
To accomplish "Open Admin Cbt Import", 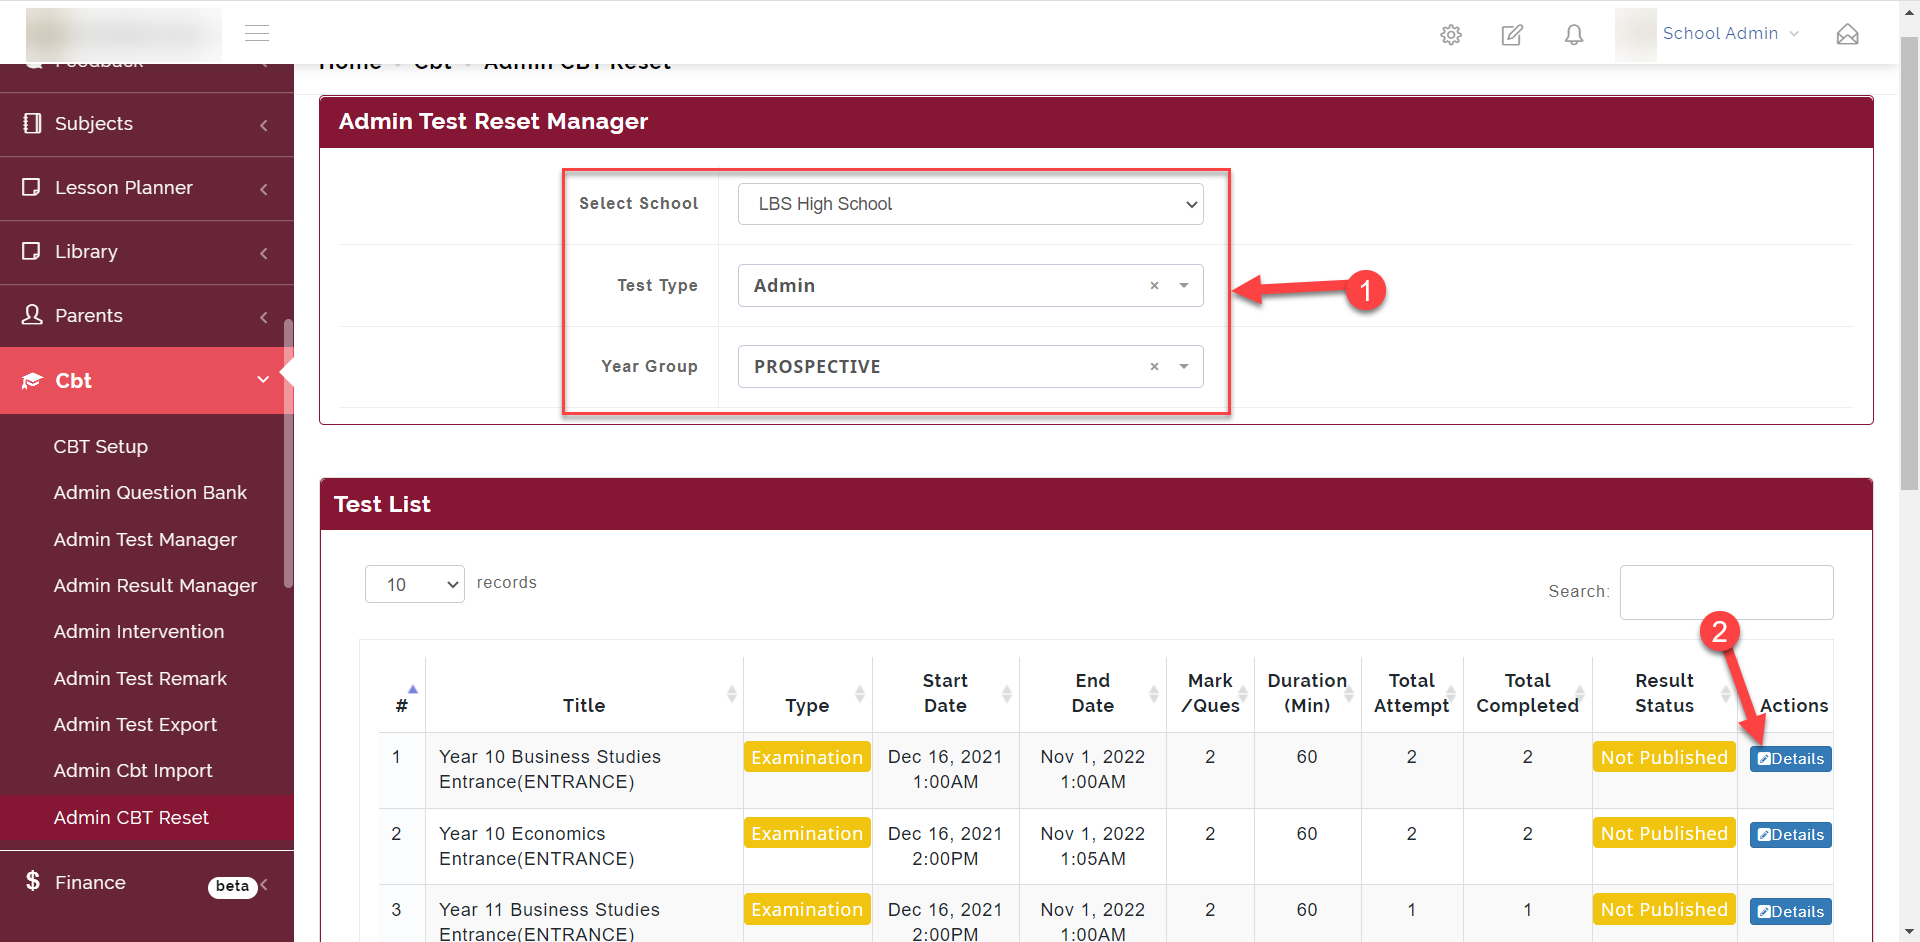I will coord(133,771).
